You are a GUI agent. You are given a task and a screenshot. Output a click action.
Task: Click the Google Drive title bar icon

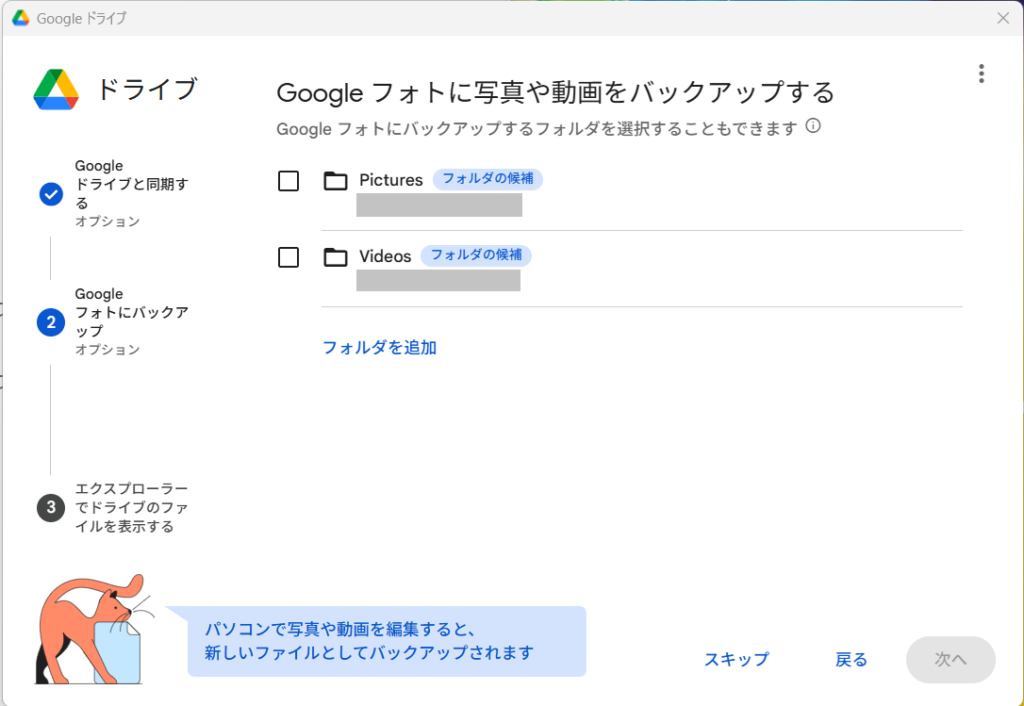[20, 18]
